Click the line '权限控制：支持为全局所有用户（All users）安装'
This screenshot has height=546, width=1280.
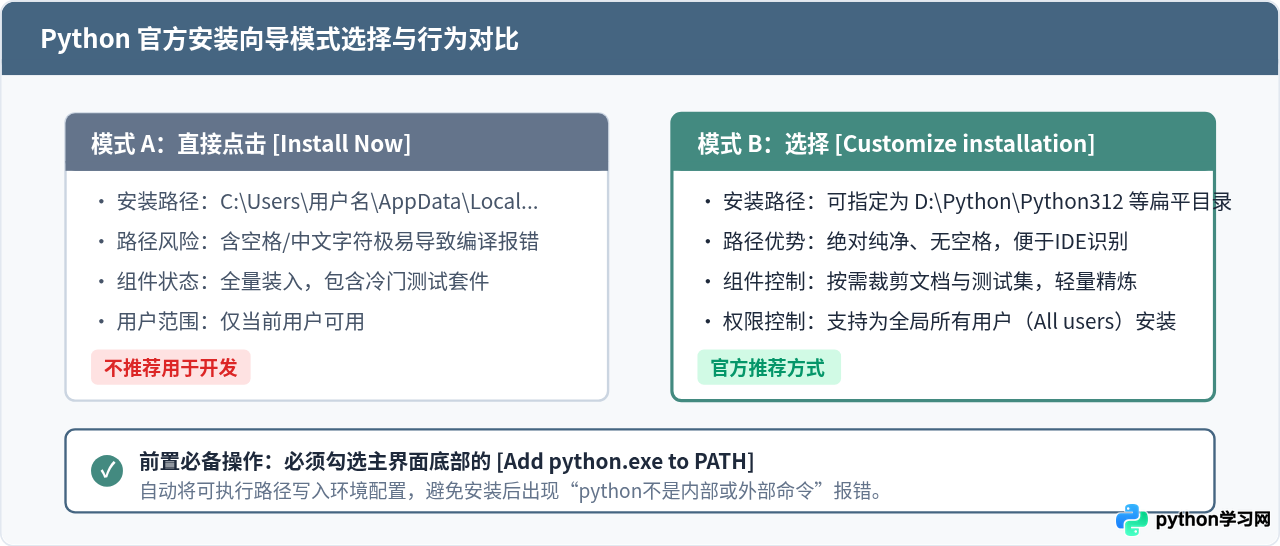950,322
